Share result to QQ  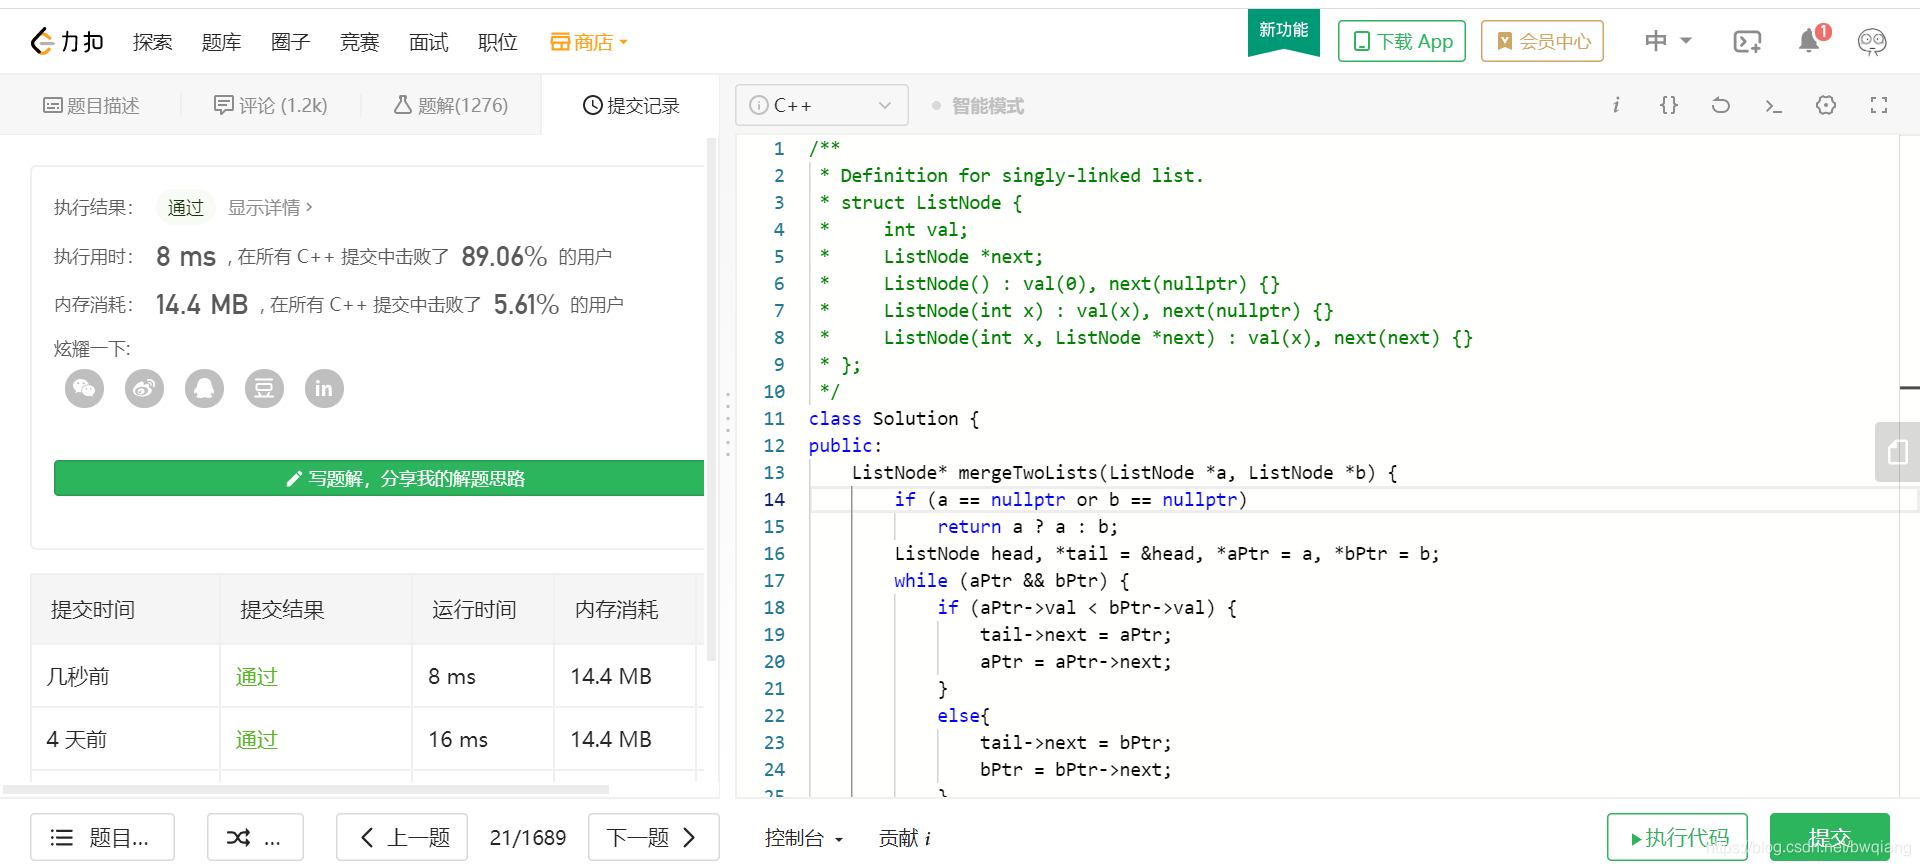click(205, 388)
